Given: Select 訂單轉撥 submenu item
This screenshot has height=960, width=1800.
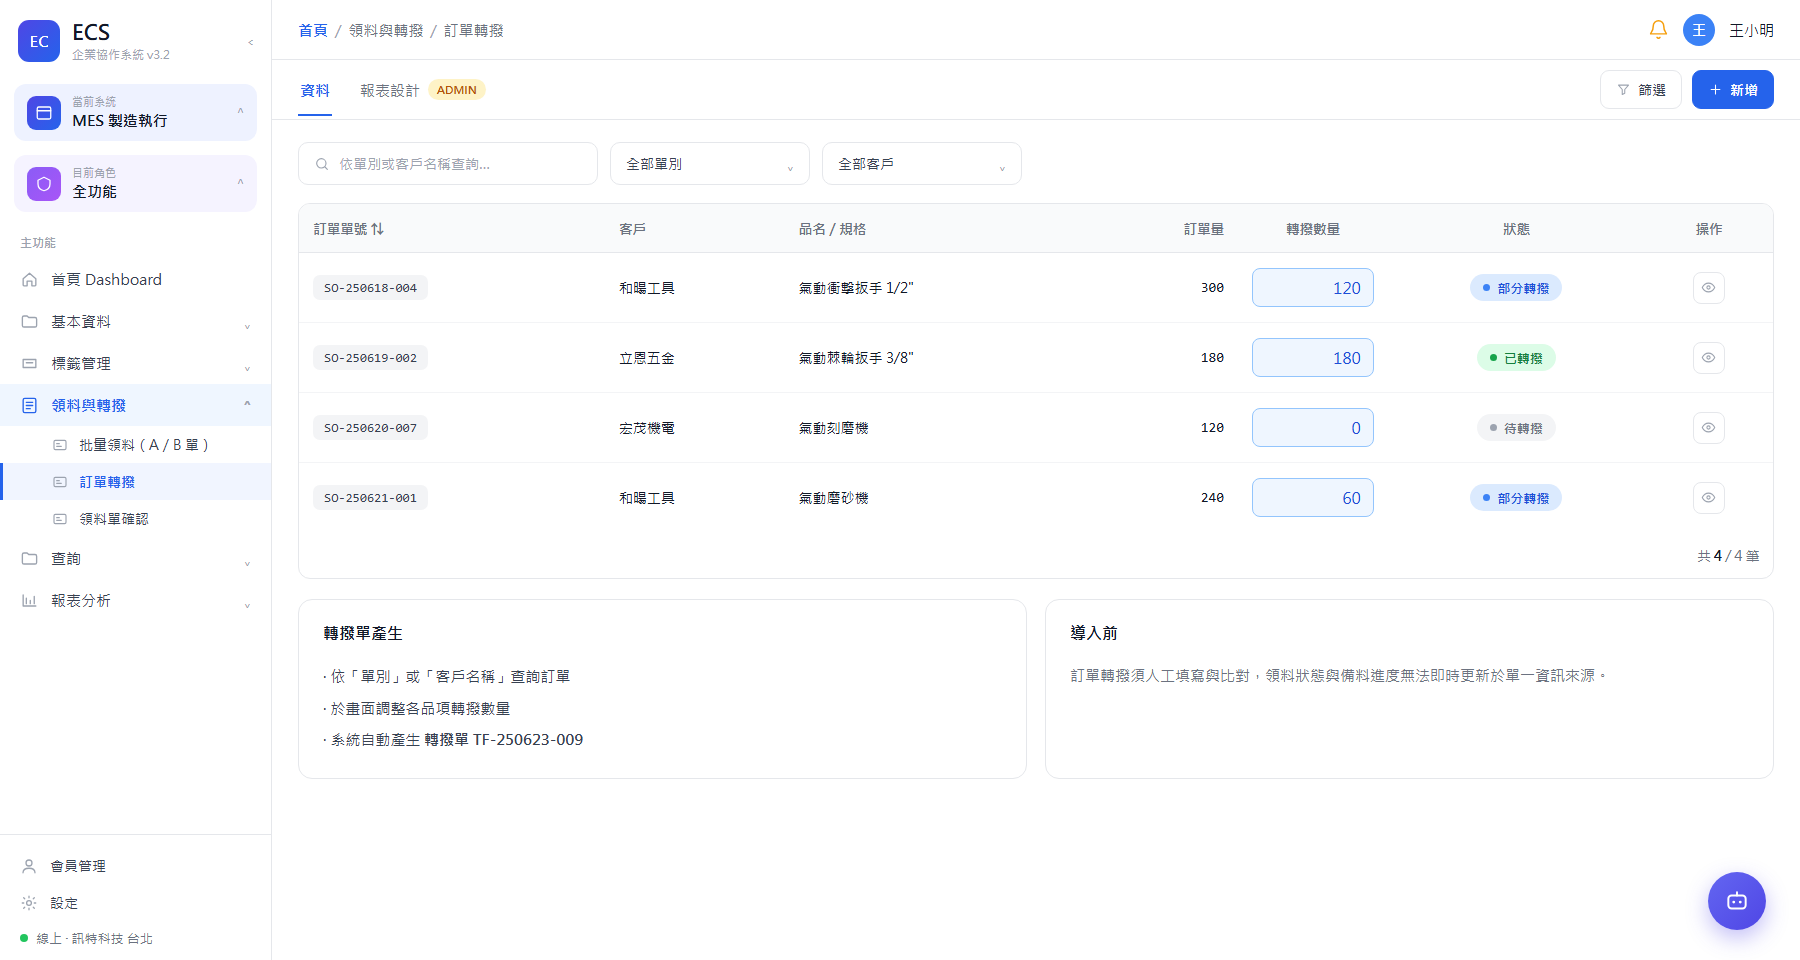Looking at the screenshot, I should tap(136, 482).
